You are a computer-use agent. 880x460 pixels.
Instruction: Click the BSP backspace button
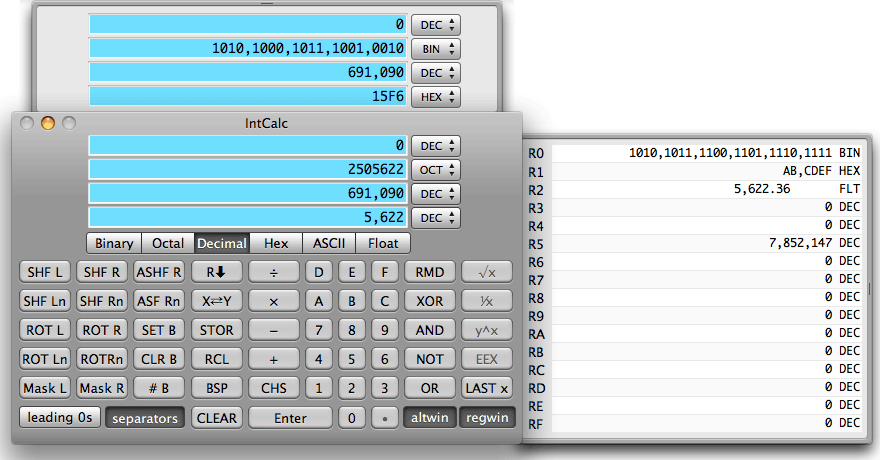(x=217, y=388)
